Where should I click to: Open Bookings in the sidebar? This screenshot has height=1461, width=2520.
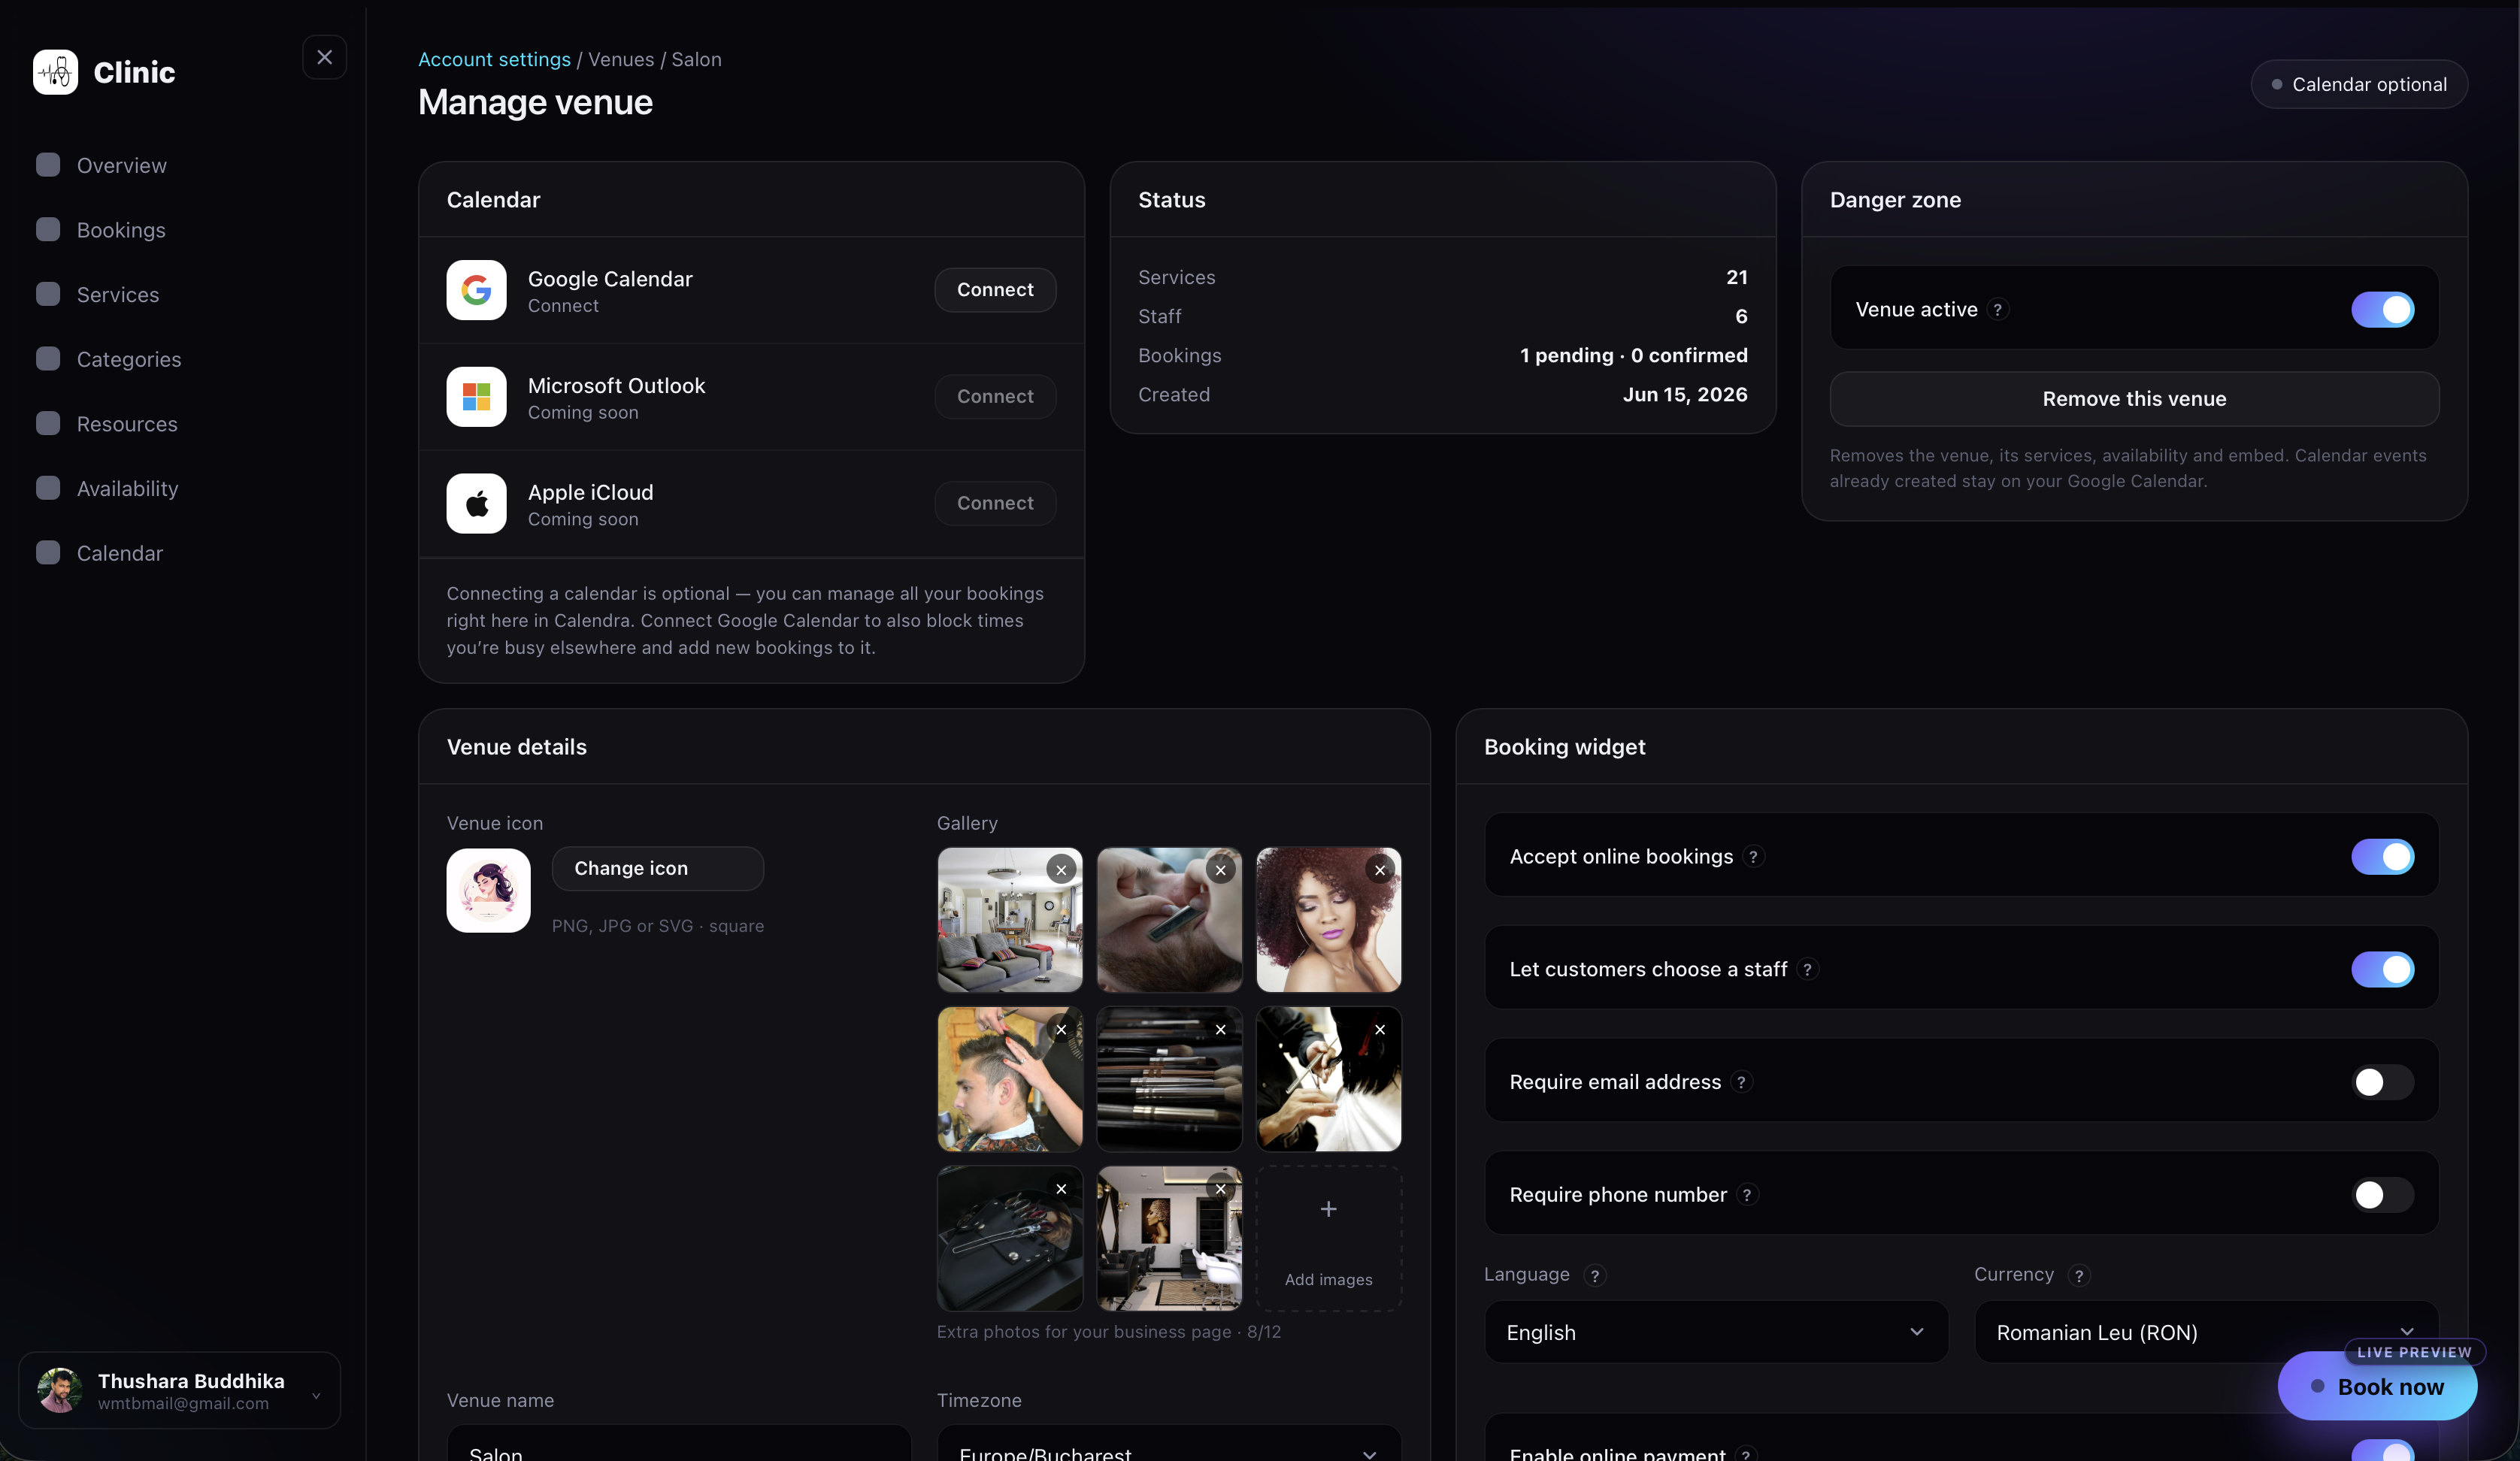click(121, 230)
